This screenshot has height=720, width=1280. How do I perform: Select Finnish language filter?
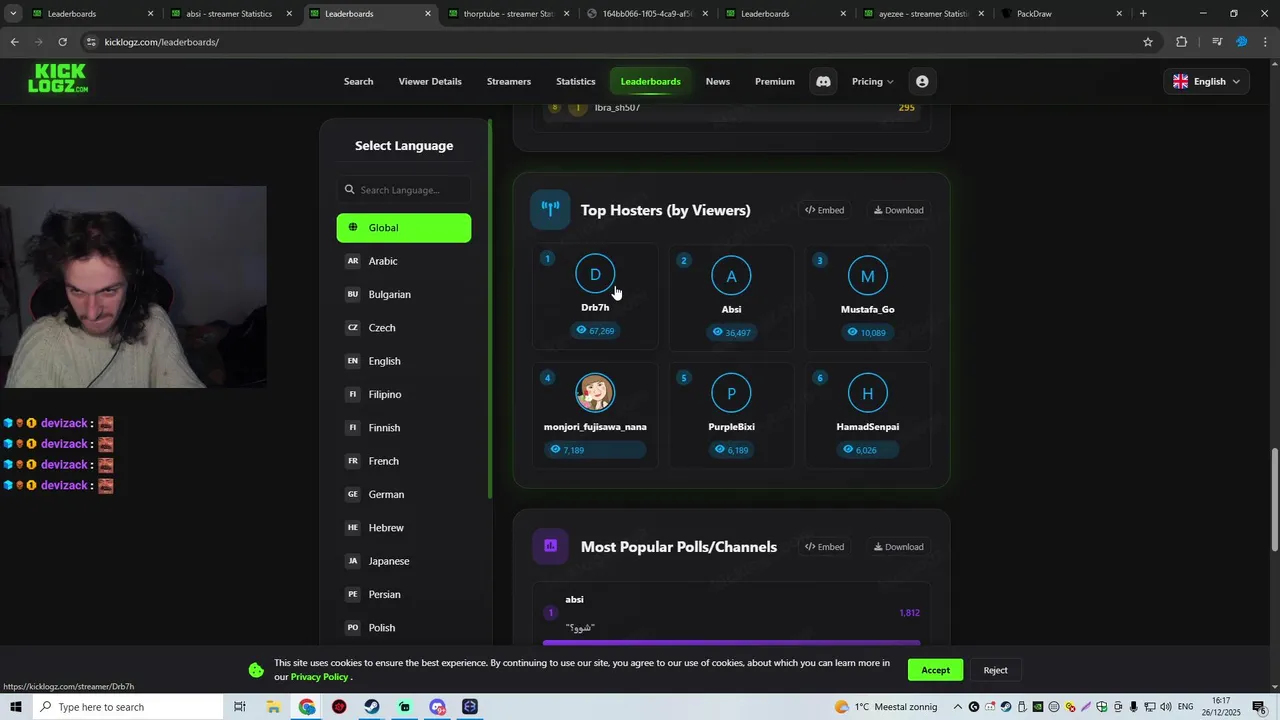point(404,428)
